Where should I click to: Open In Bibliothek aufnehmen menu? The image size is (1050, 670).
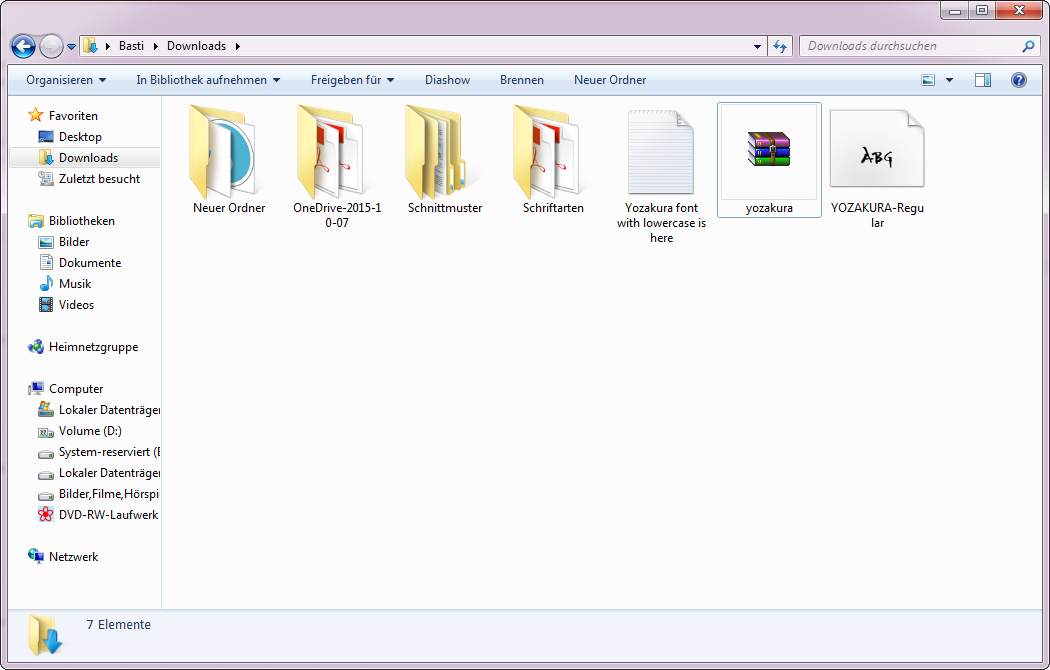(208, 80)
